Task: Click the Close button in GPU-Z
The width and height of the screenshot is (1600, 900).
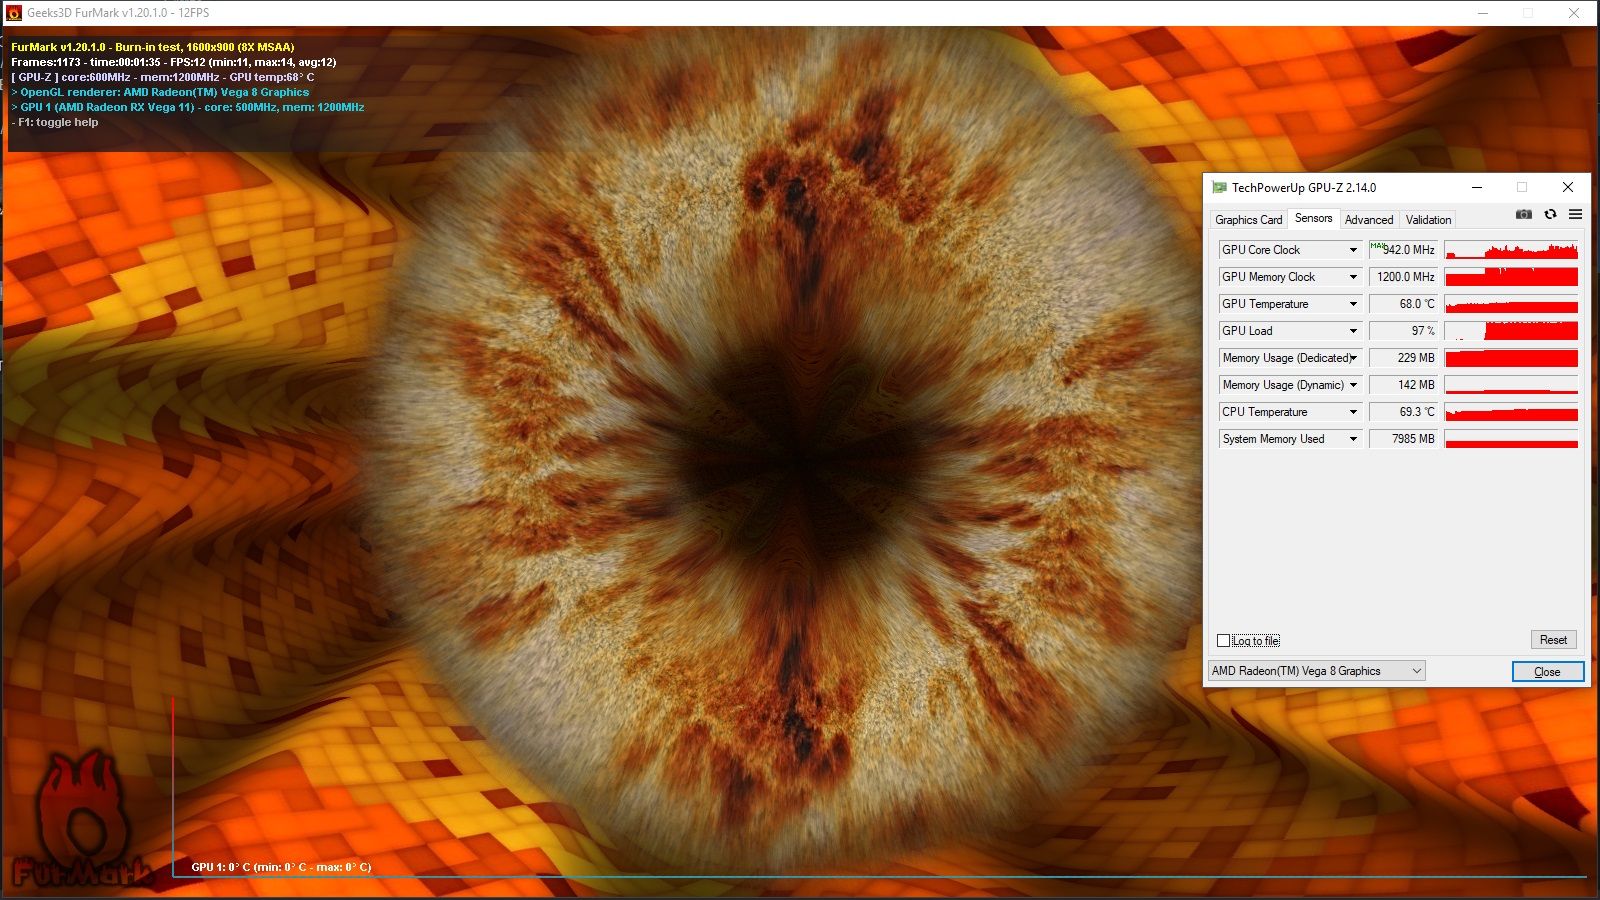Action: click(1547, 672)
